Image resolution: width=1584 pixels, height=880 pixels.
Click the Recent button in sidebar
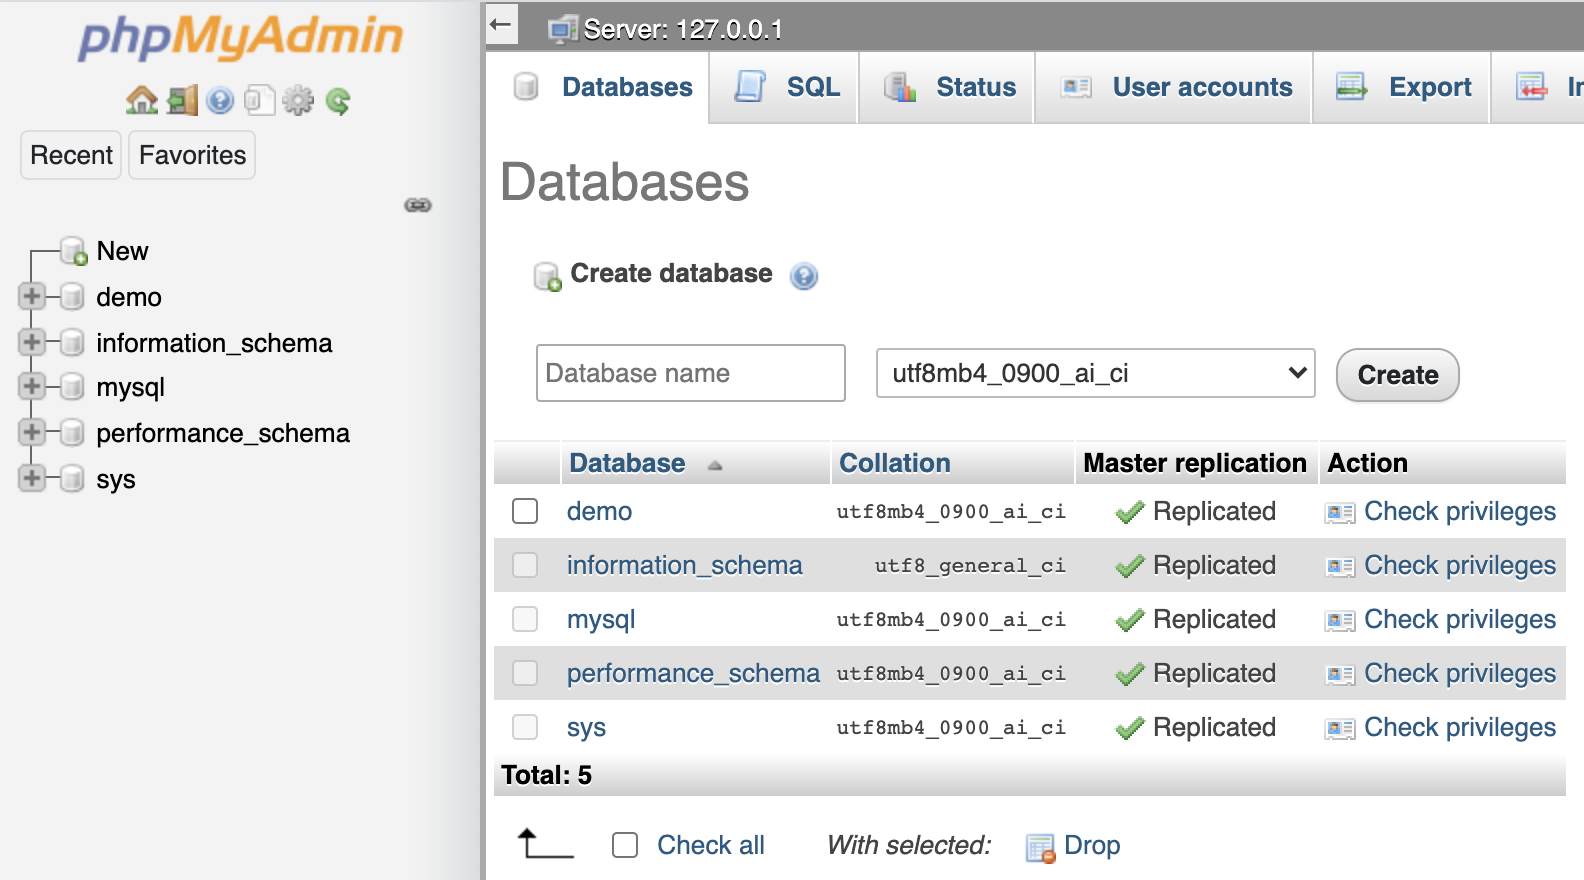click(71, 155)
